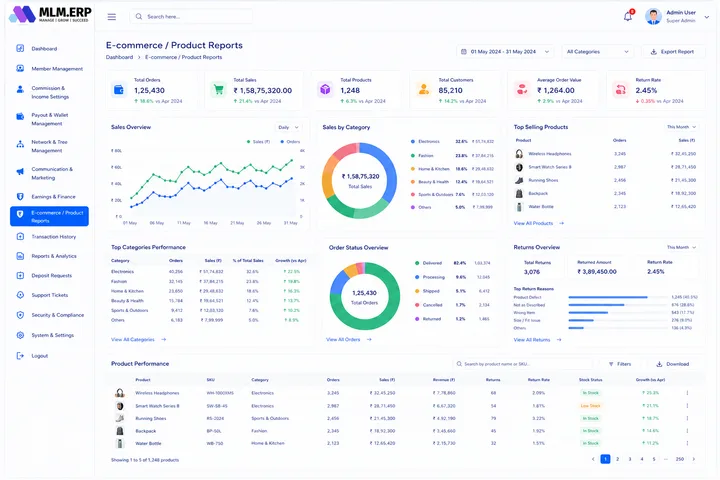Toggle Cancelled legend in Order Status
This screenshot has width=720, height=480.
[428, 305]
